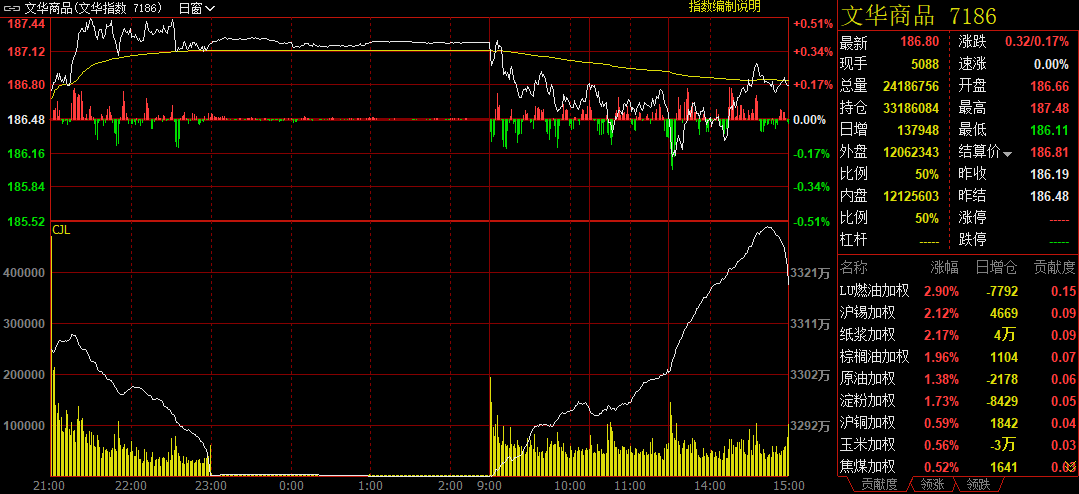Viewport: 1079px width, 494px height.
Task: Click the chain link icon beside the chart title
Action: 11,8
